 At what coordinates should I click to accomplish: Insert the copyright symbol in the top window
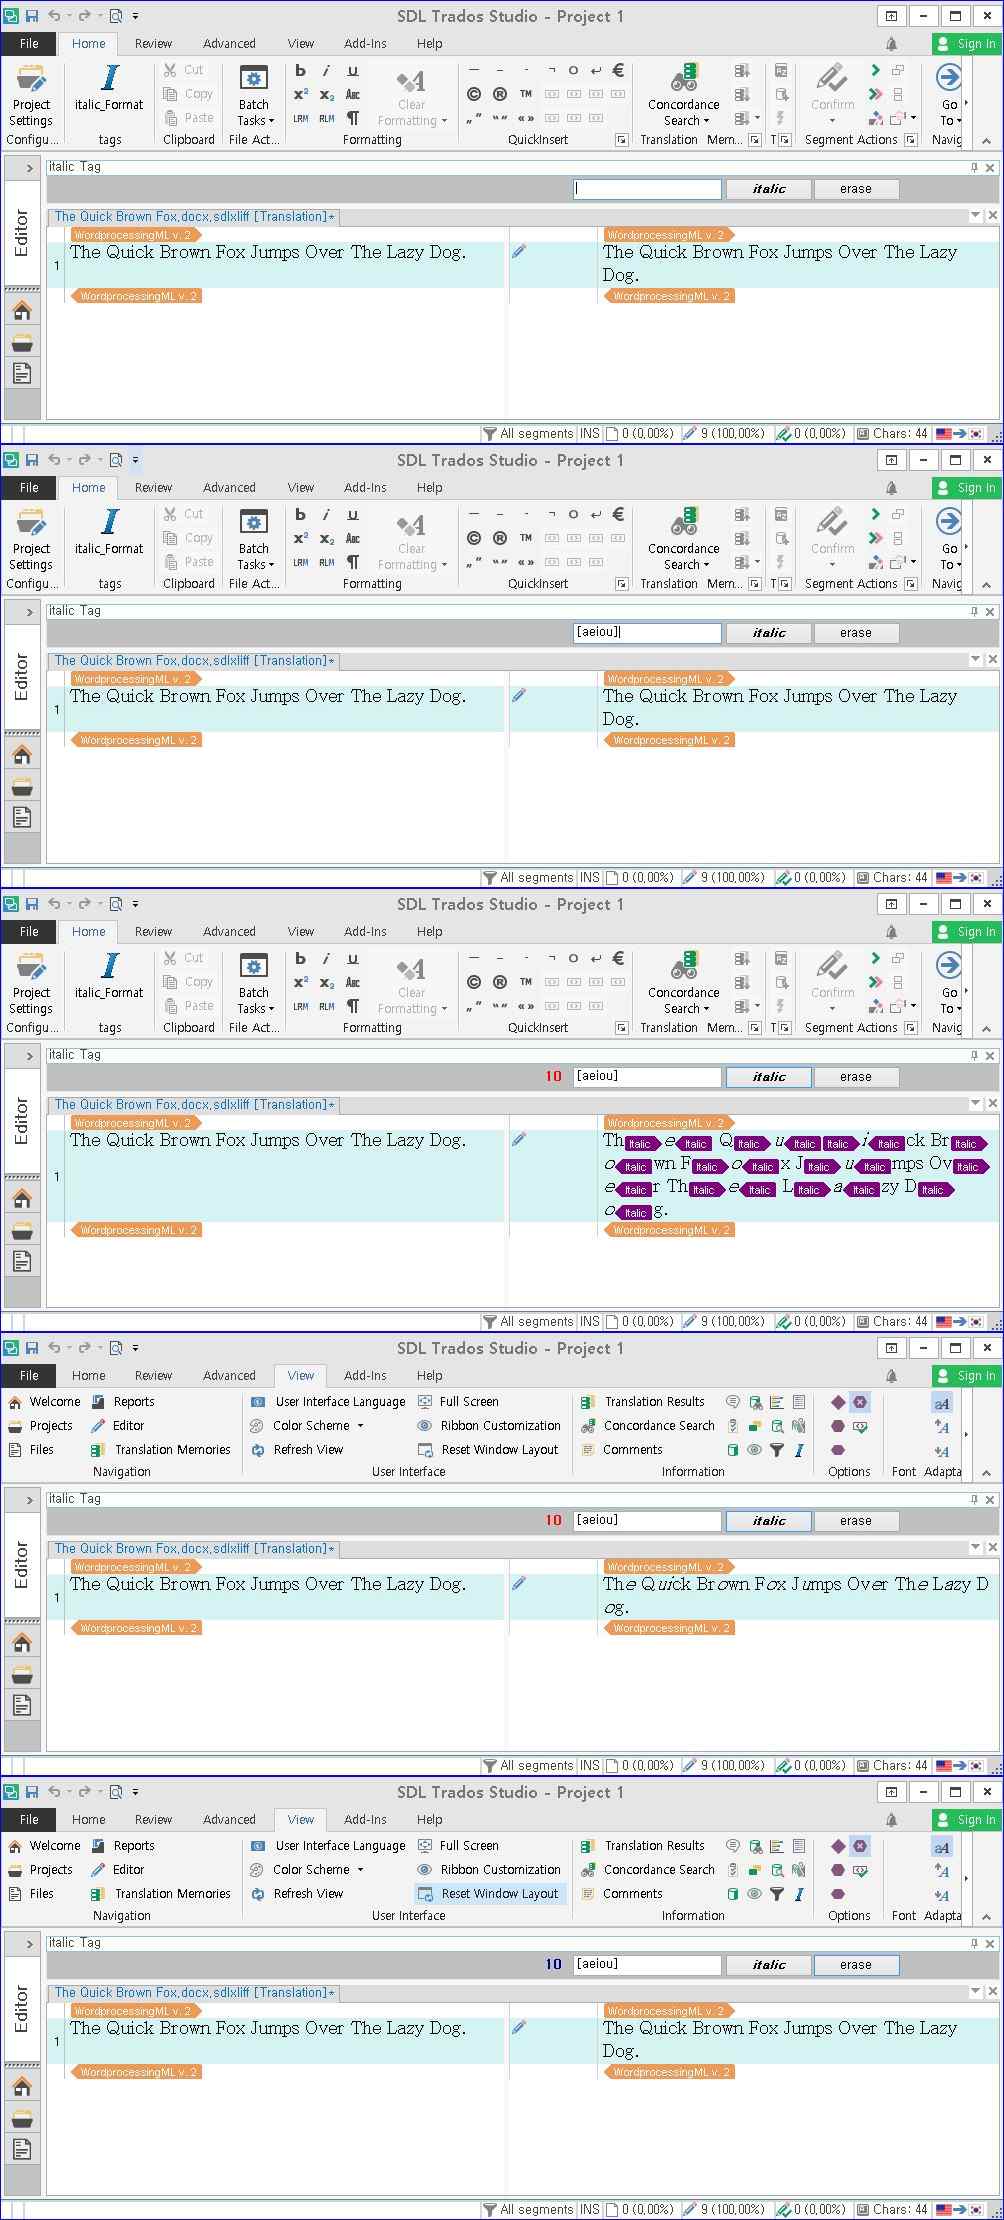pos(474,94)
